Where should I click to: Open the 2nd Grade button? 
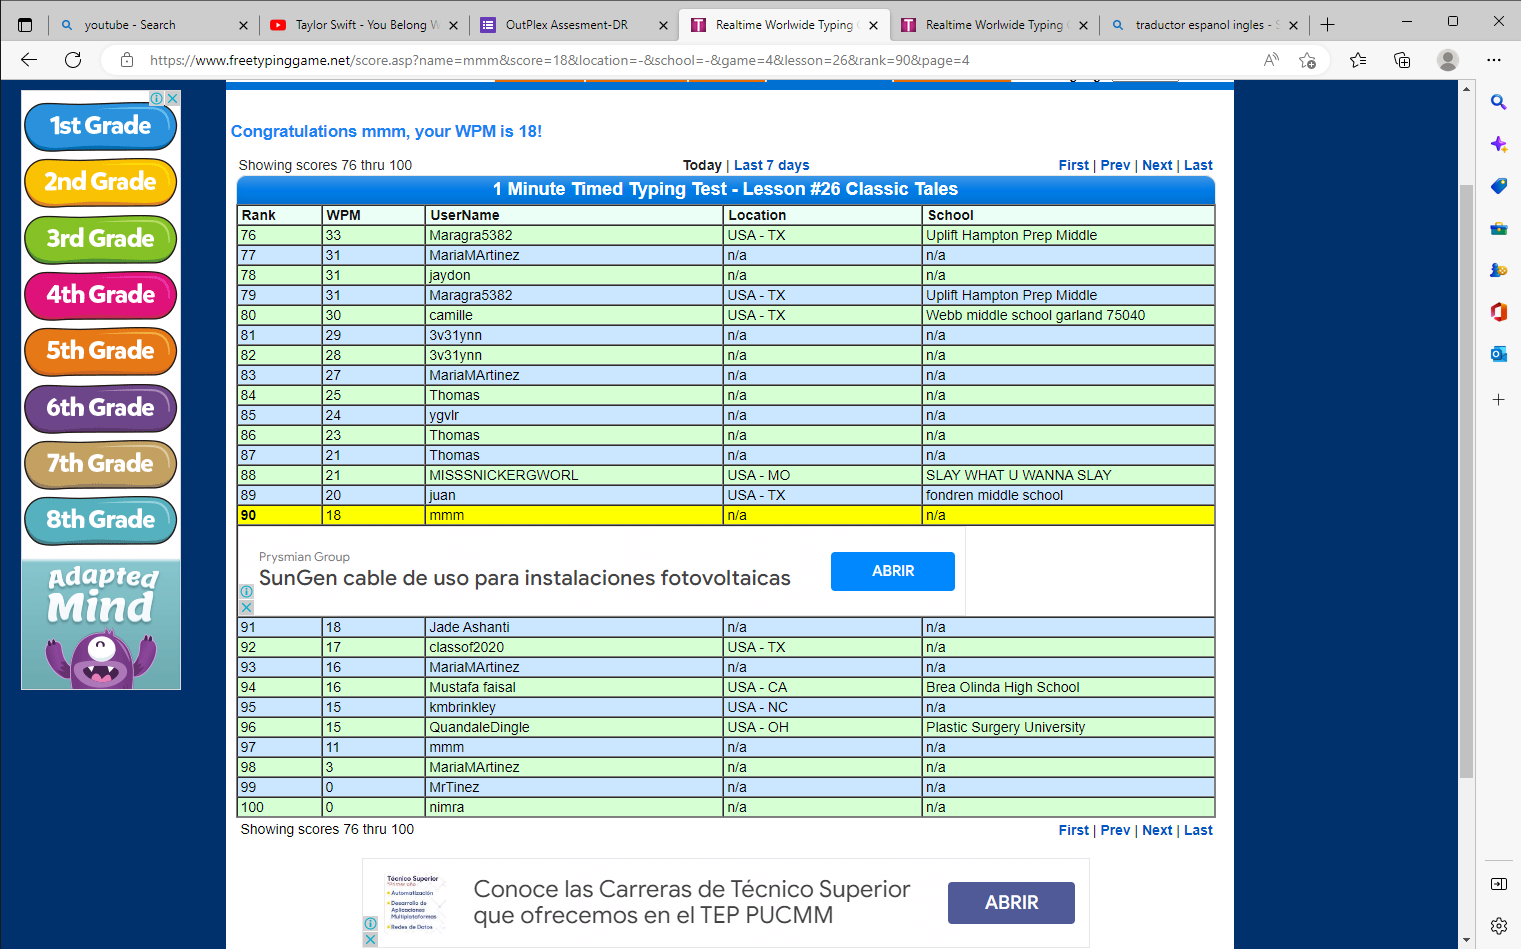click(100, 182)
